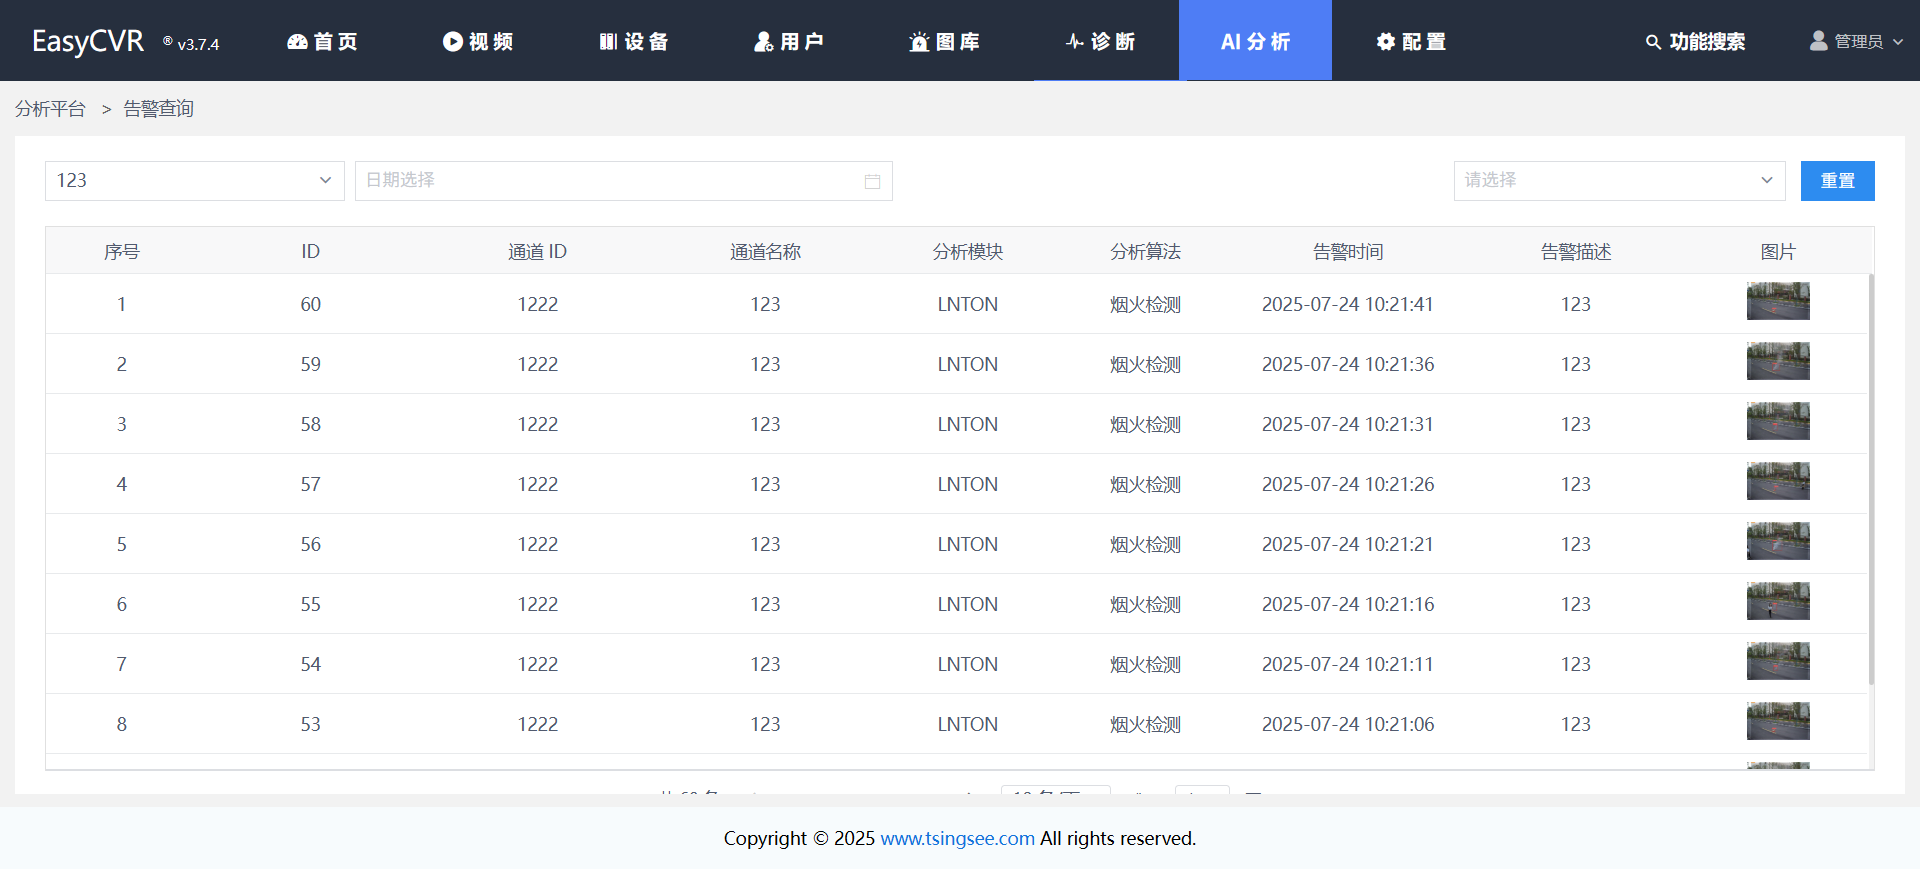Open alarm image thumbnail for ID 60

[x=1777, y=302]
